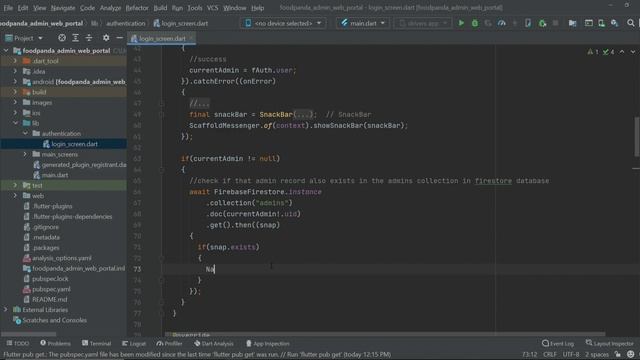640x360 pixels.
Task: Hide the Project panel with minus icon
Action: pos(120,38)
